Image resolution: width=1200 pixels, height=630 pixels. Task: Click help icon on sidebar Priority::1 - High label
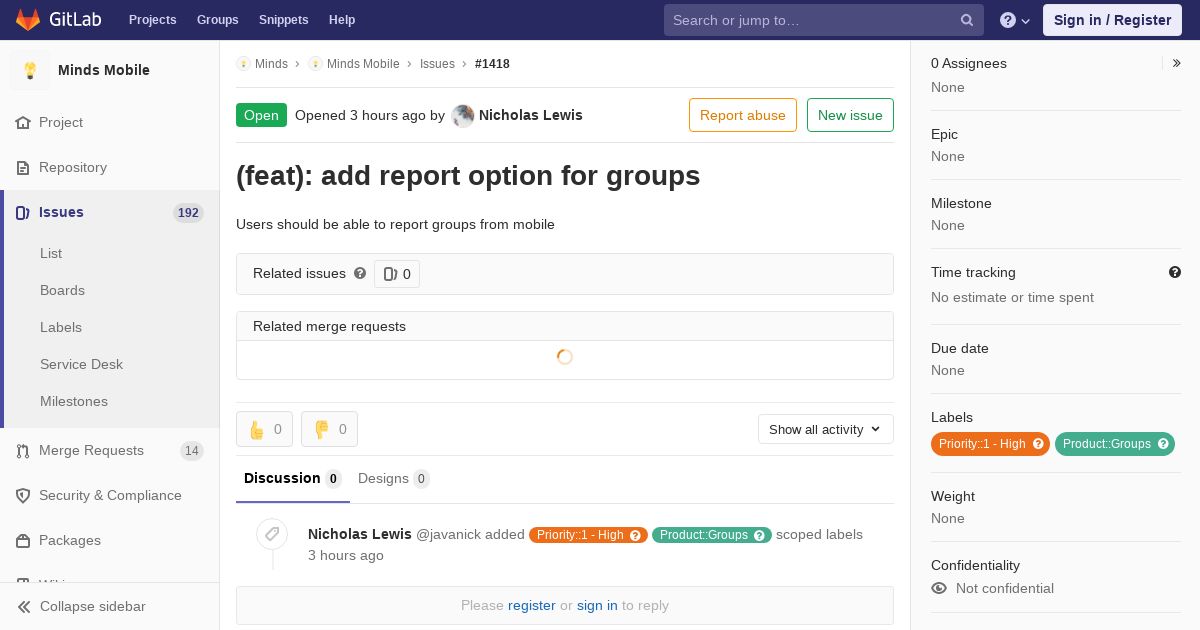coord(1038,444)
